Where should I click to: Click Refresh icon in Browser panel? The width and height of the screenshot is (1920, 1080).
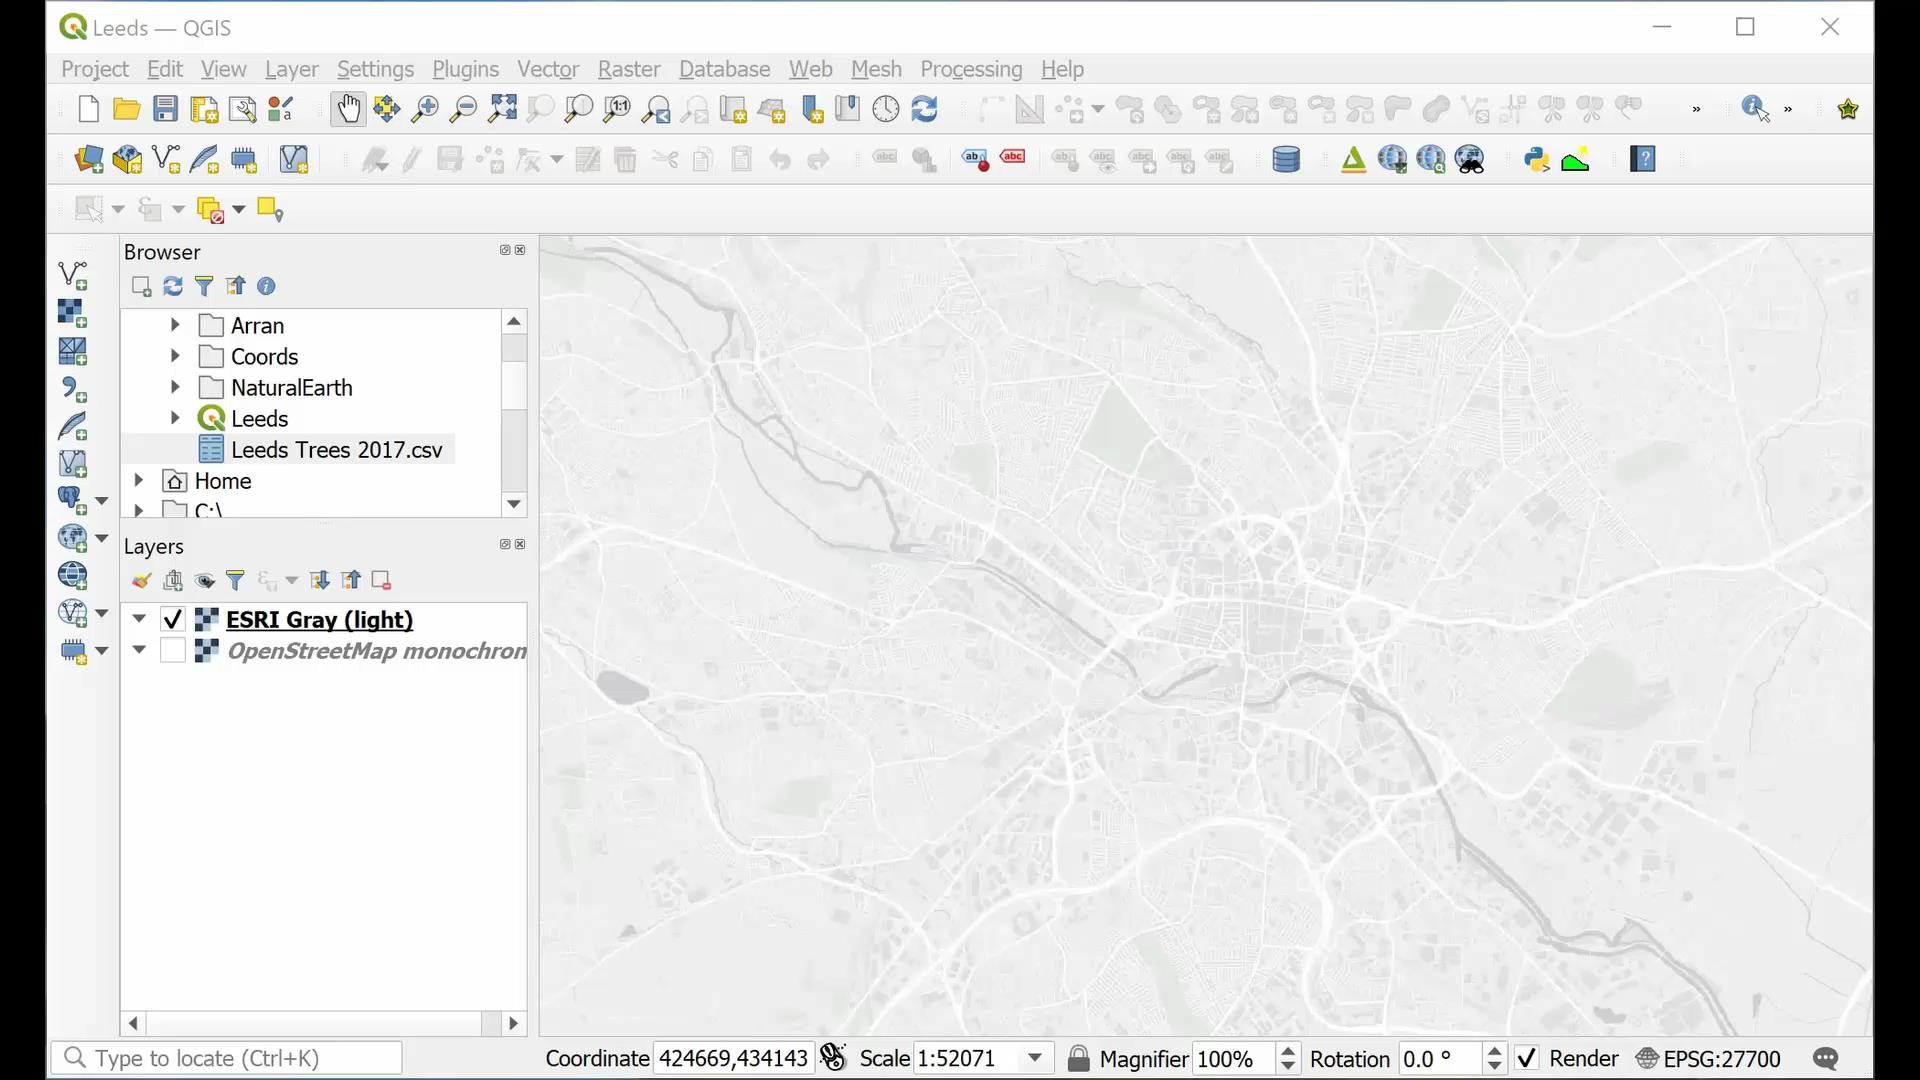coord(173,287)
